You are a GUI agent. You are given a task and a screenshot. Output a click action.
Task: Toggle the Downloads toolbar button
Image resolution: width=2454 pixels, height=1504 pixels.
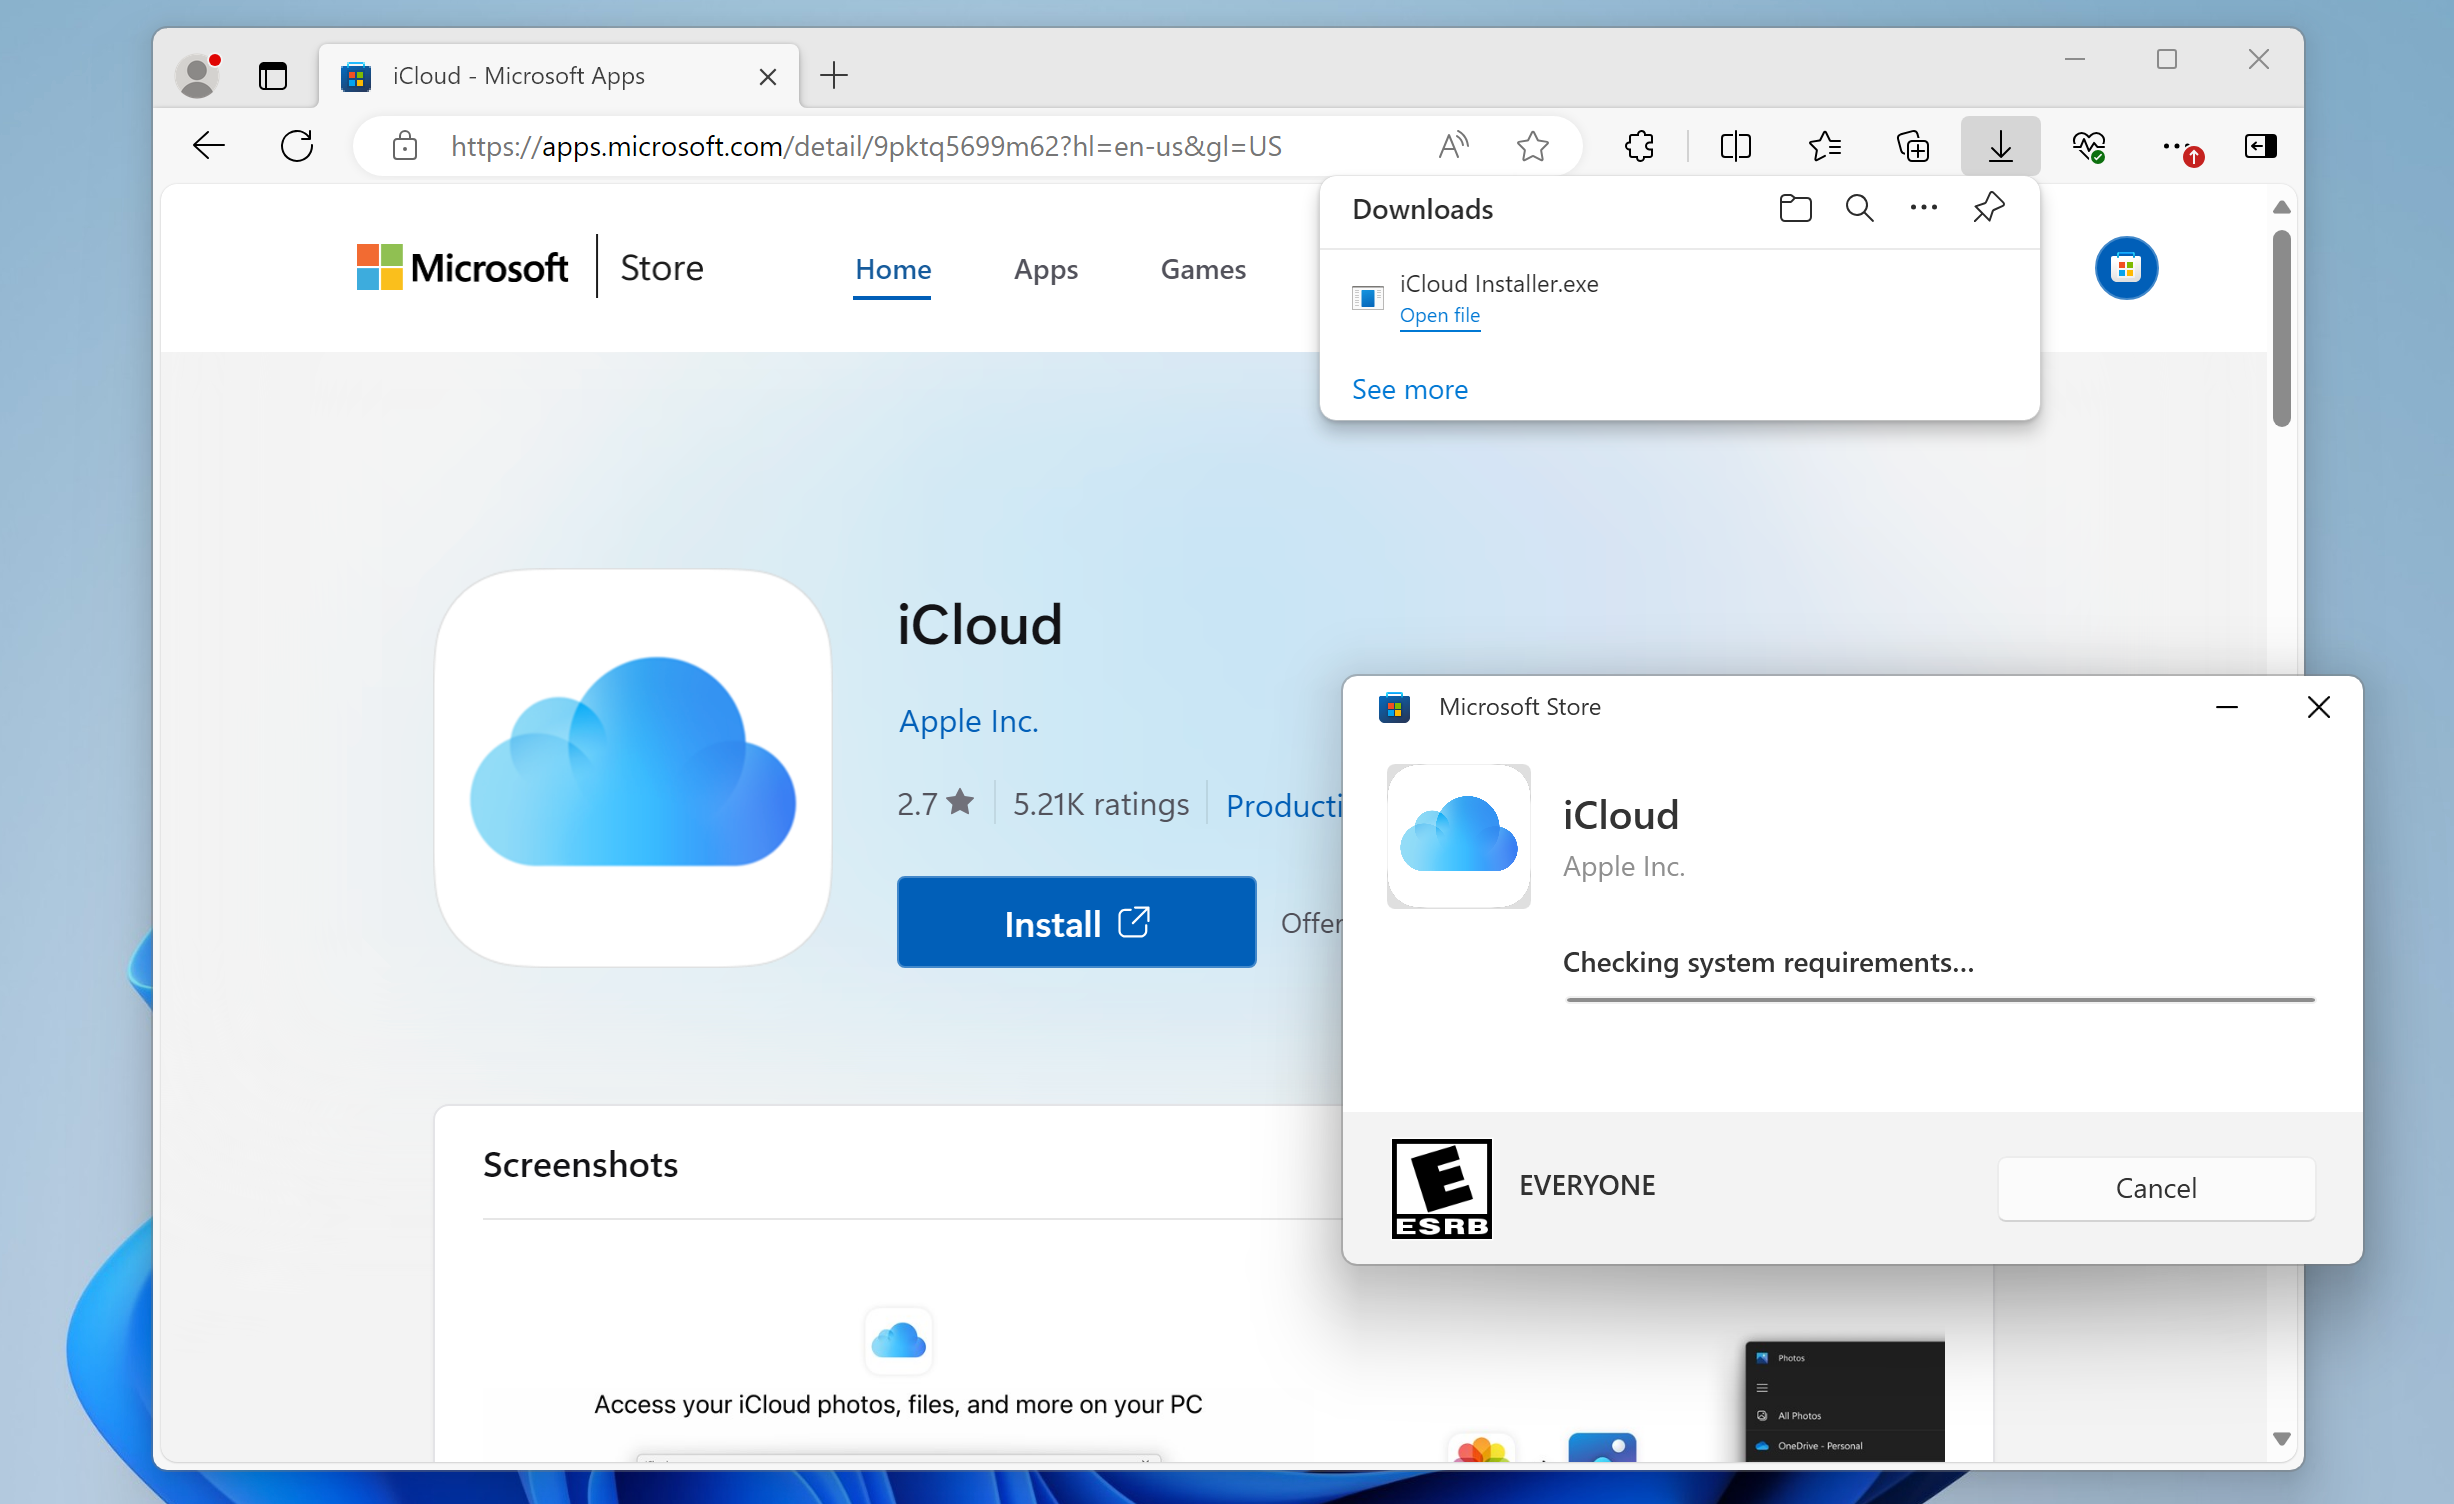tap(2000, 146)
